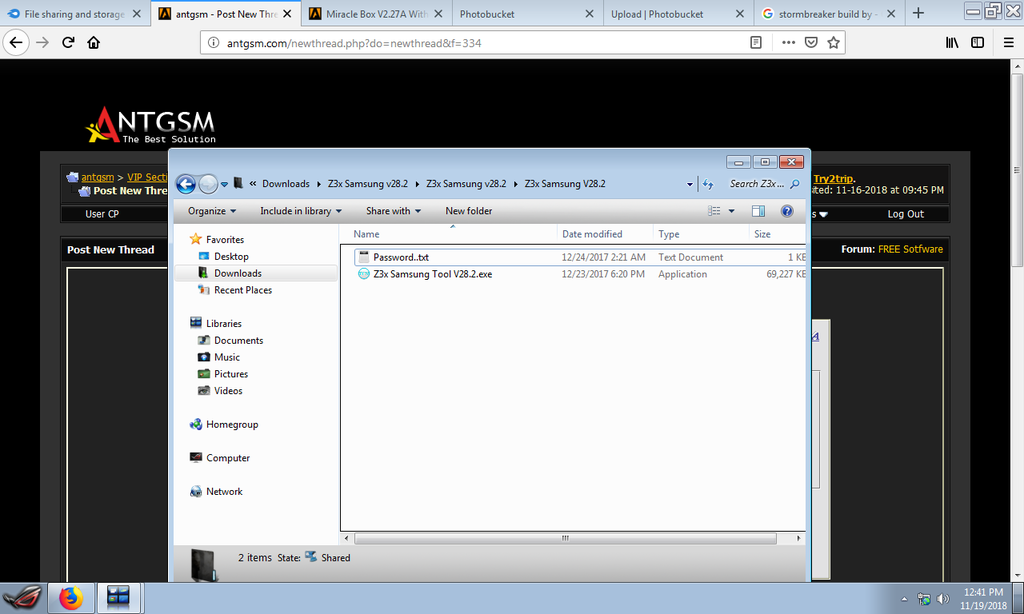Expand breadcrumb arrow after Downloads
This screenshot has height=614, width=1024.
click(319, 184)
